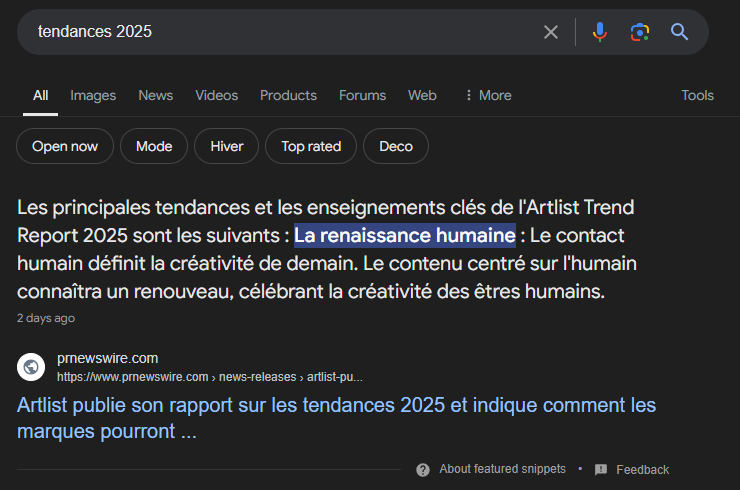Start voice search with the microphone icon
Image resolution: width=740 pixels, height=490 pixels.
click(x=600, y=32)
